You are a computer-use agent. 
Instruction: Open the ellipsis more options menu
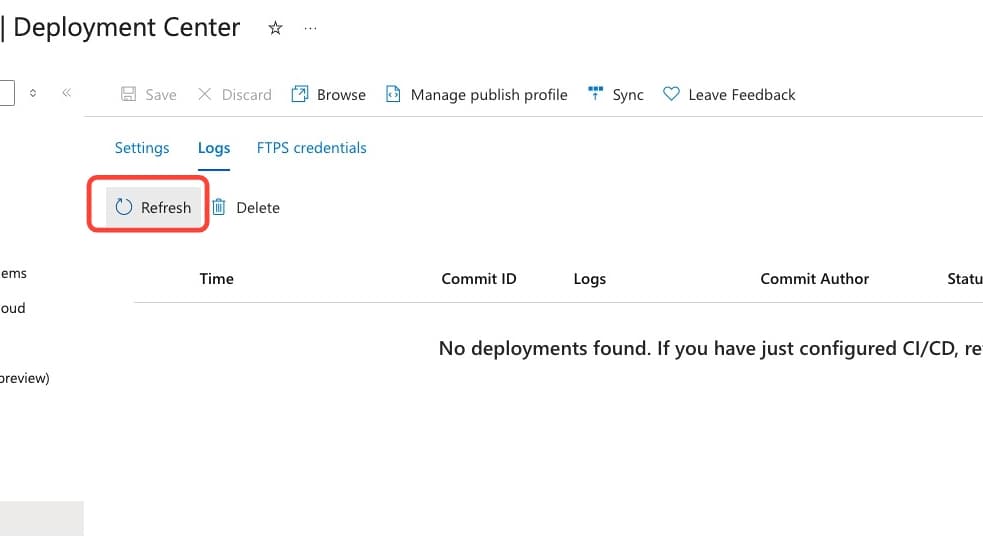click(x=310, y=28)
